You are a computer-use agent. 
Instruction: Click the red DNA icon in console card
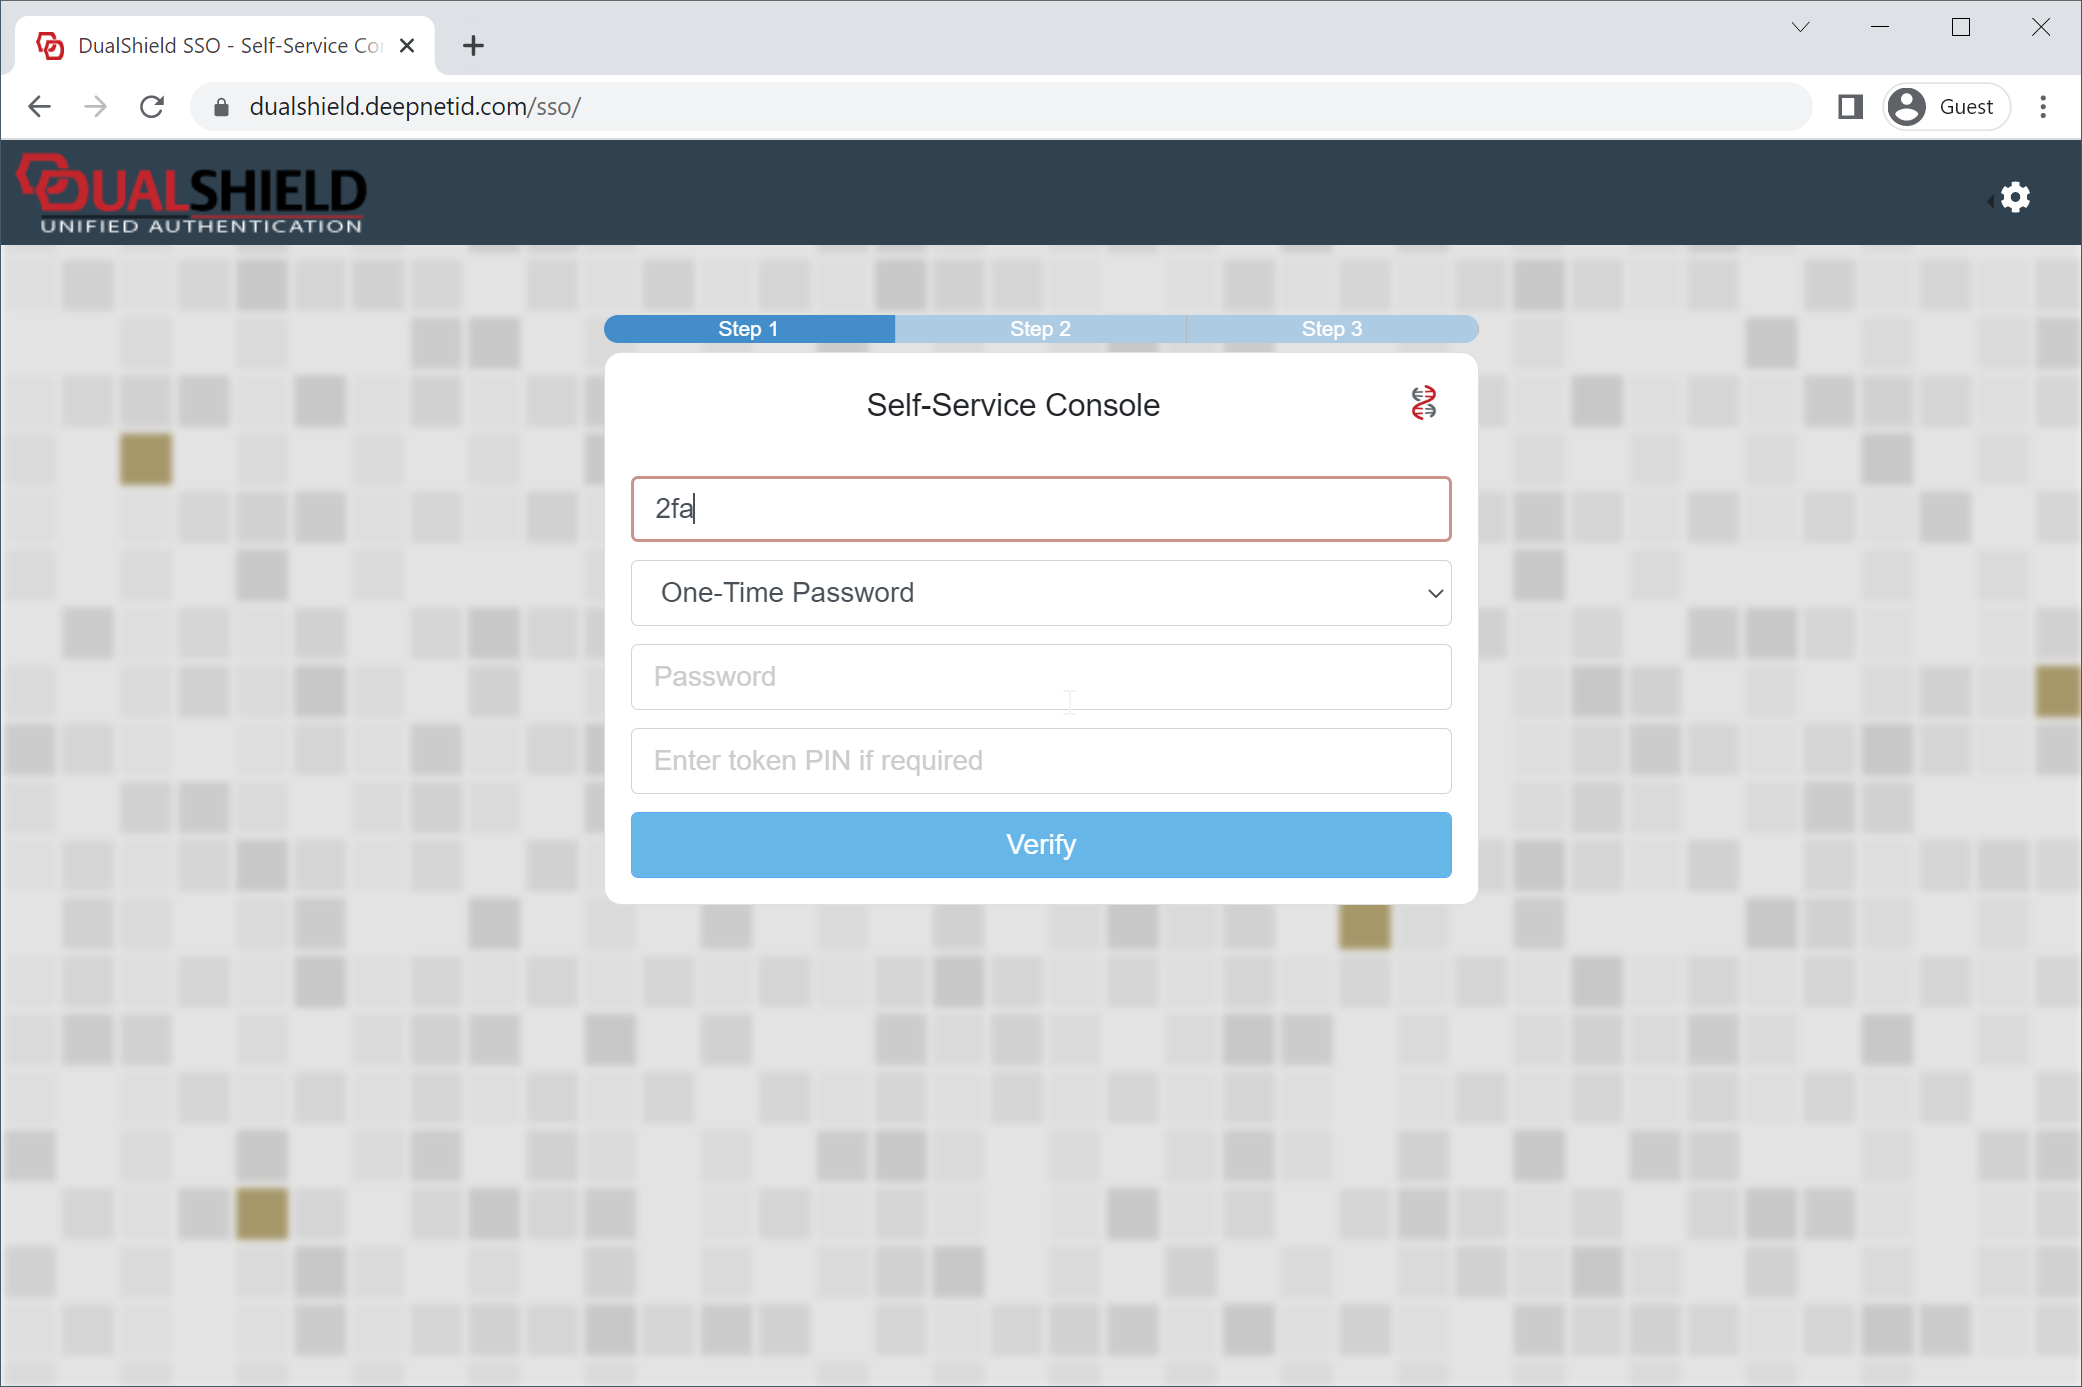(x=1423, y=403)
